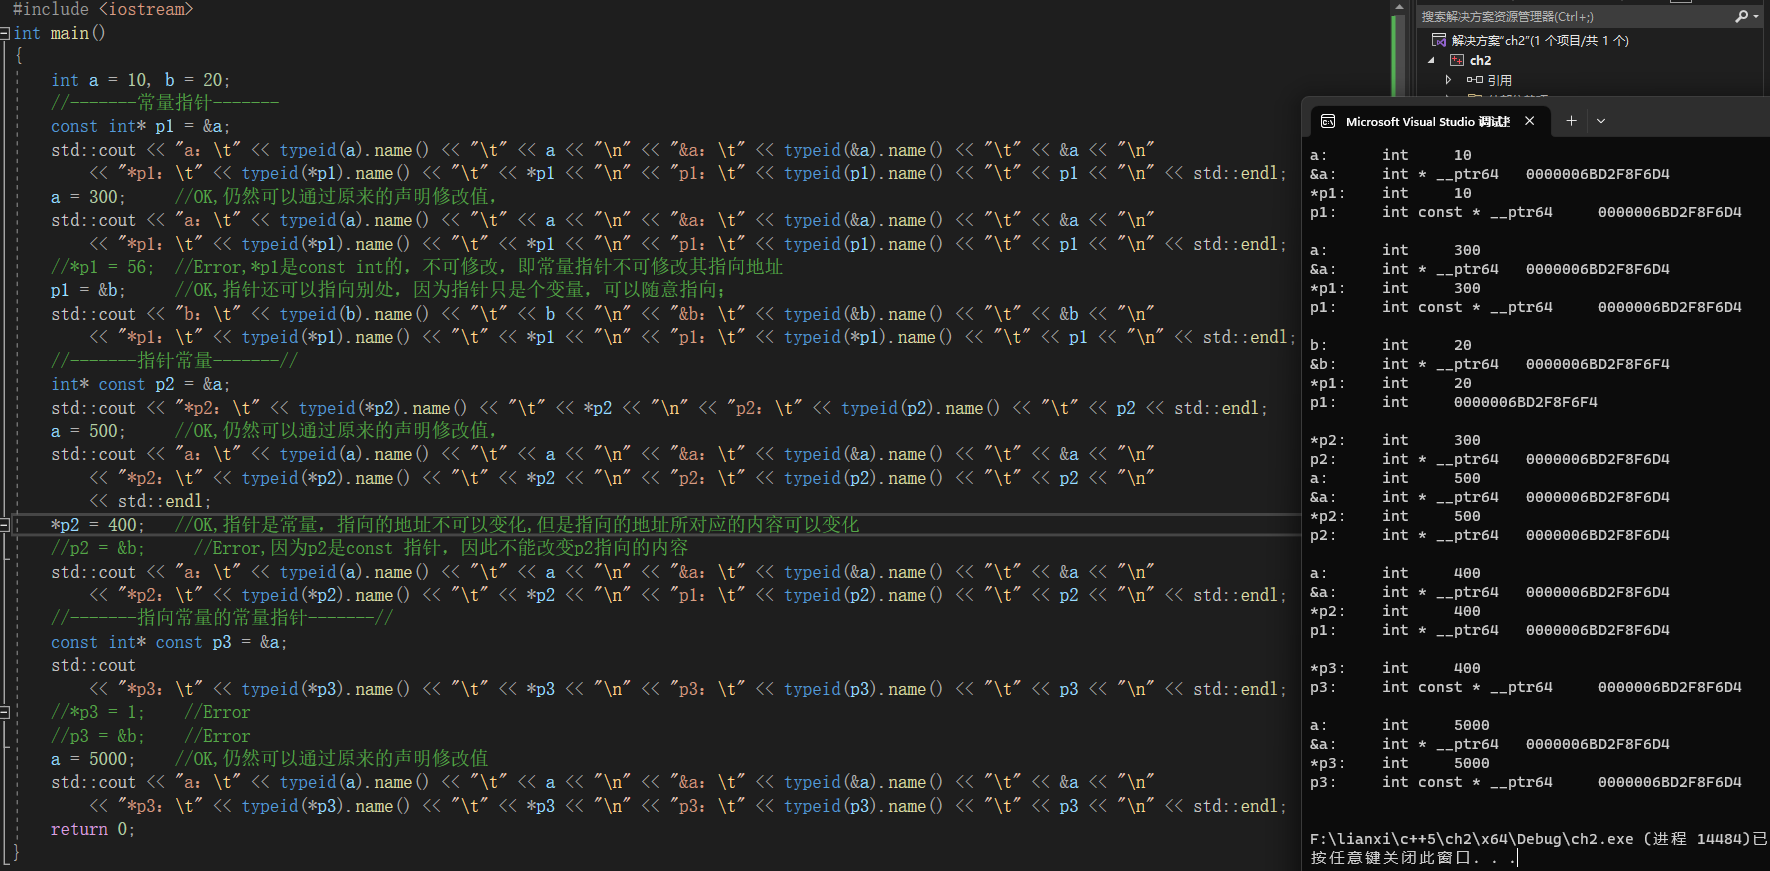
Task: Click the solution "ch2" icon in the tree
Action: 1439,40
